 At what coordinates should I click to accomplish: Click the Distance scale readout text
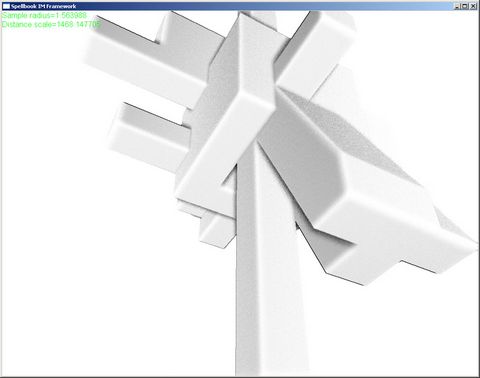click(x=51, y=24)
